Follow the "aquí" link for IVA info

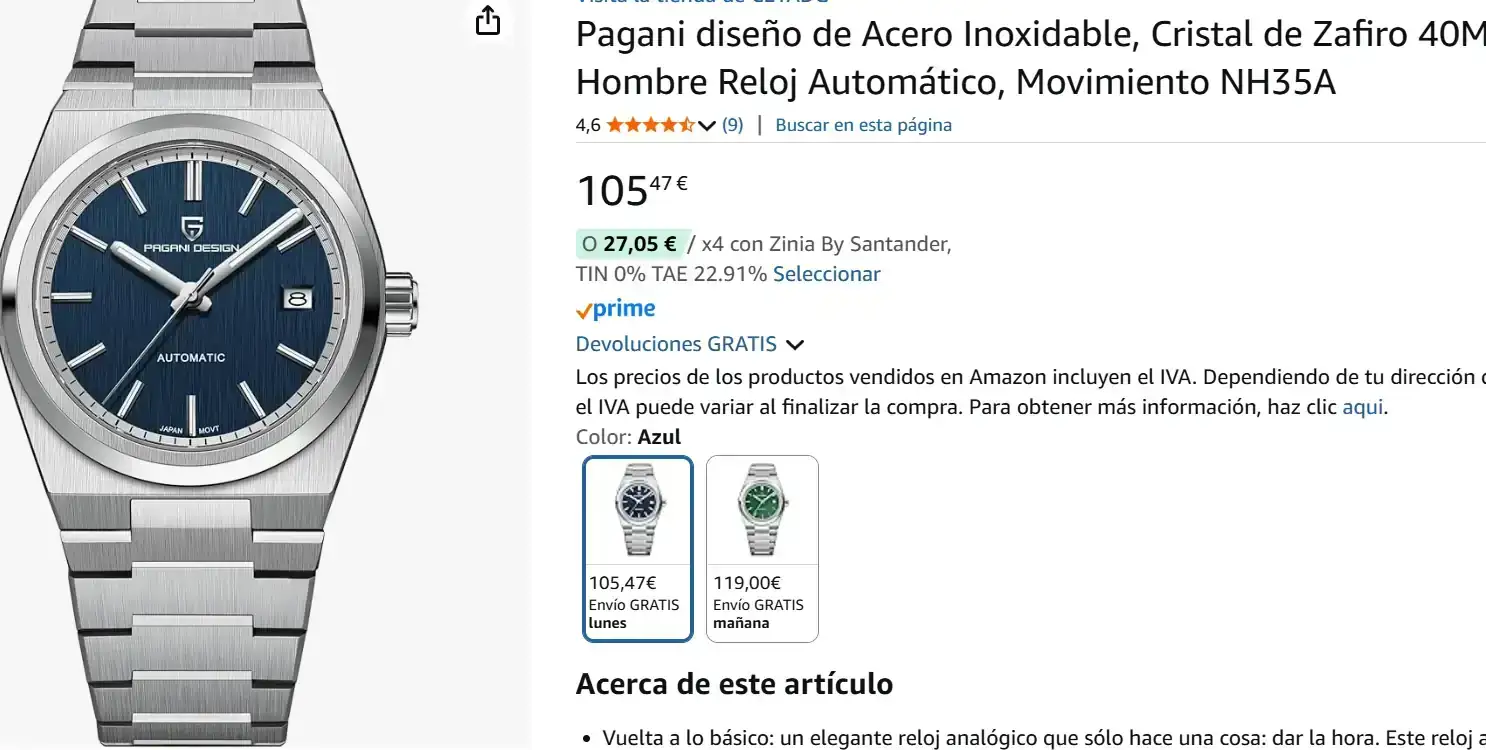point(1363,407)
